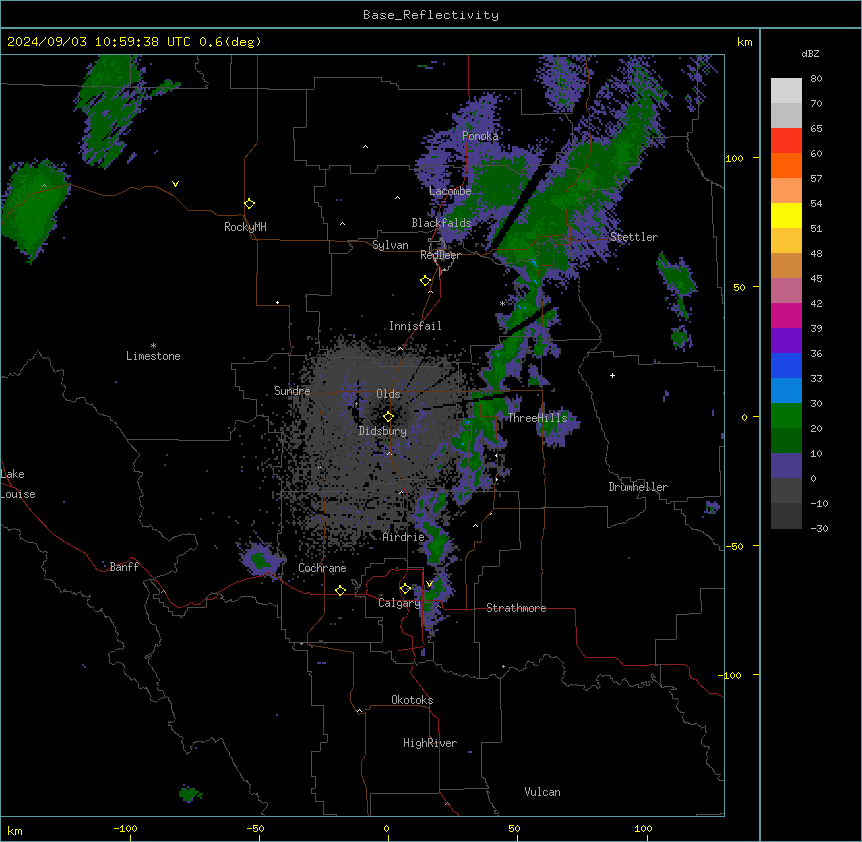
Task: Click the Strathmore town label
Action: pyautogui.click(x=516, y=608)
